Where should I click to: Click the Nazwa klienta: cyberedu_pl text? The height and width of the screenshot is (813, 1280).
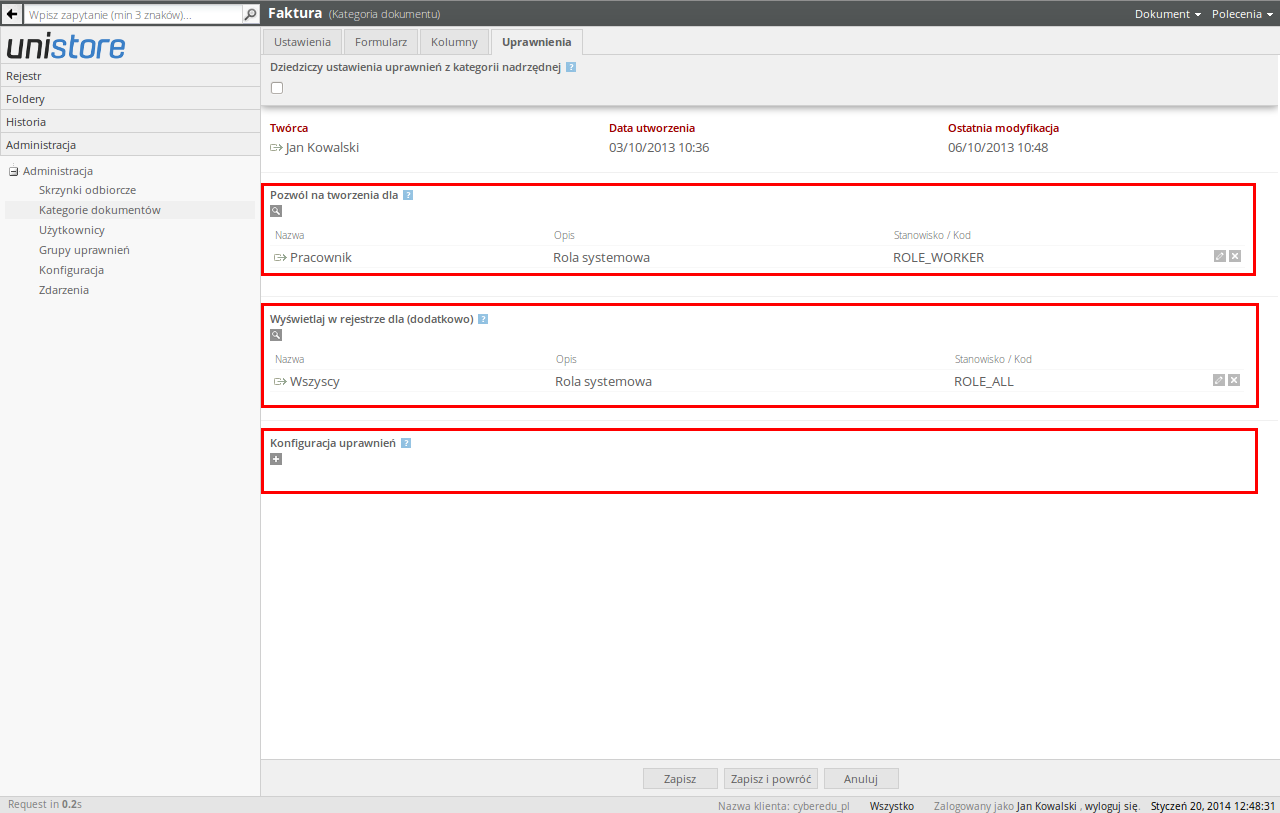coord(783,806)
